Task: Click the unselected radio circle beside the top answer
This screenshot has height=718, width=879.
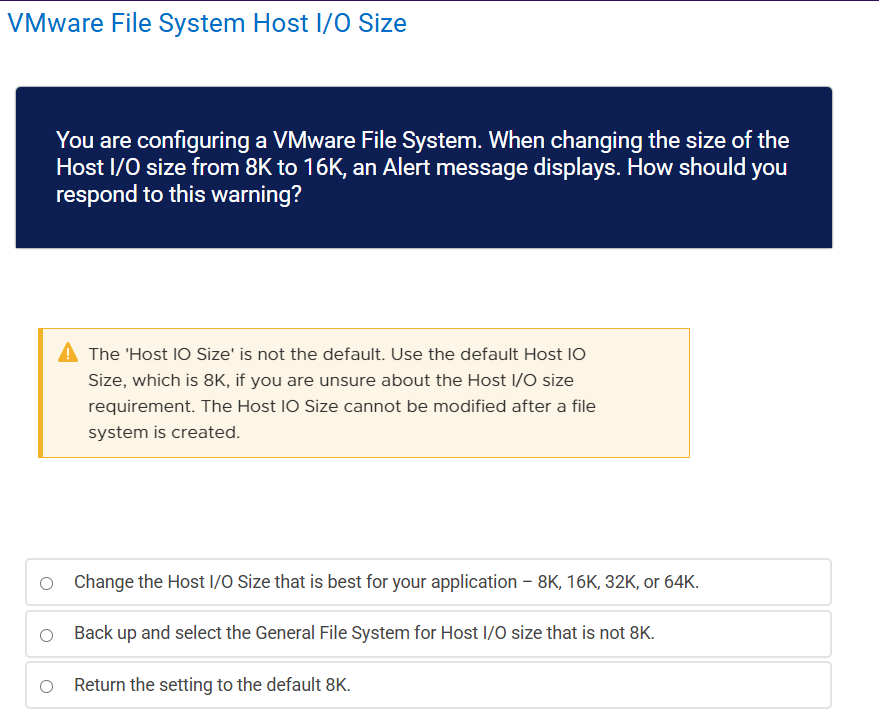Action: point(45,582)
